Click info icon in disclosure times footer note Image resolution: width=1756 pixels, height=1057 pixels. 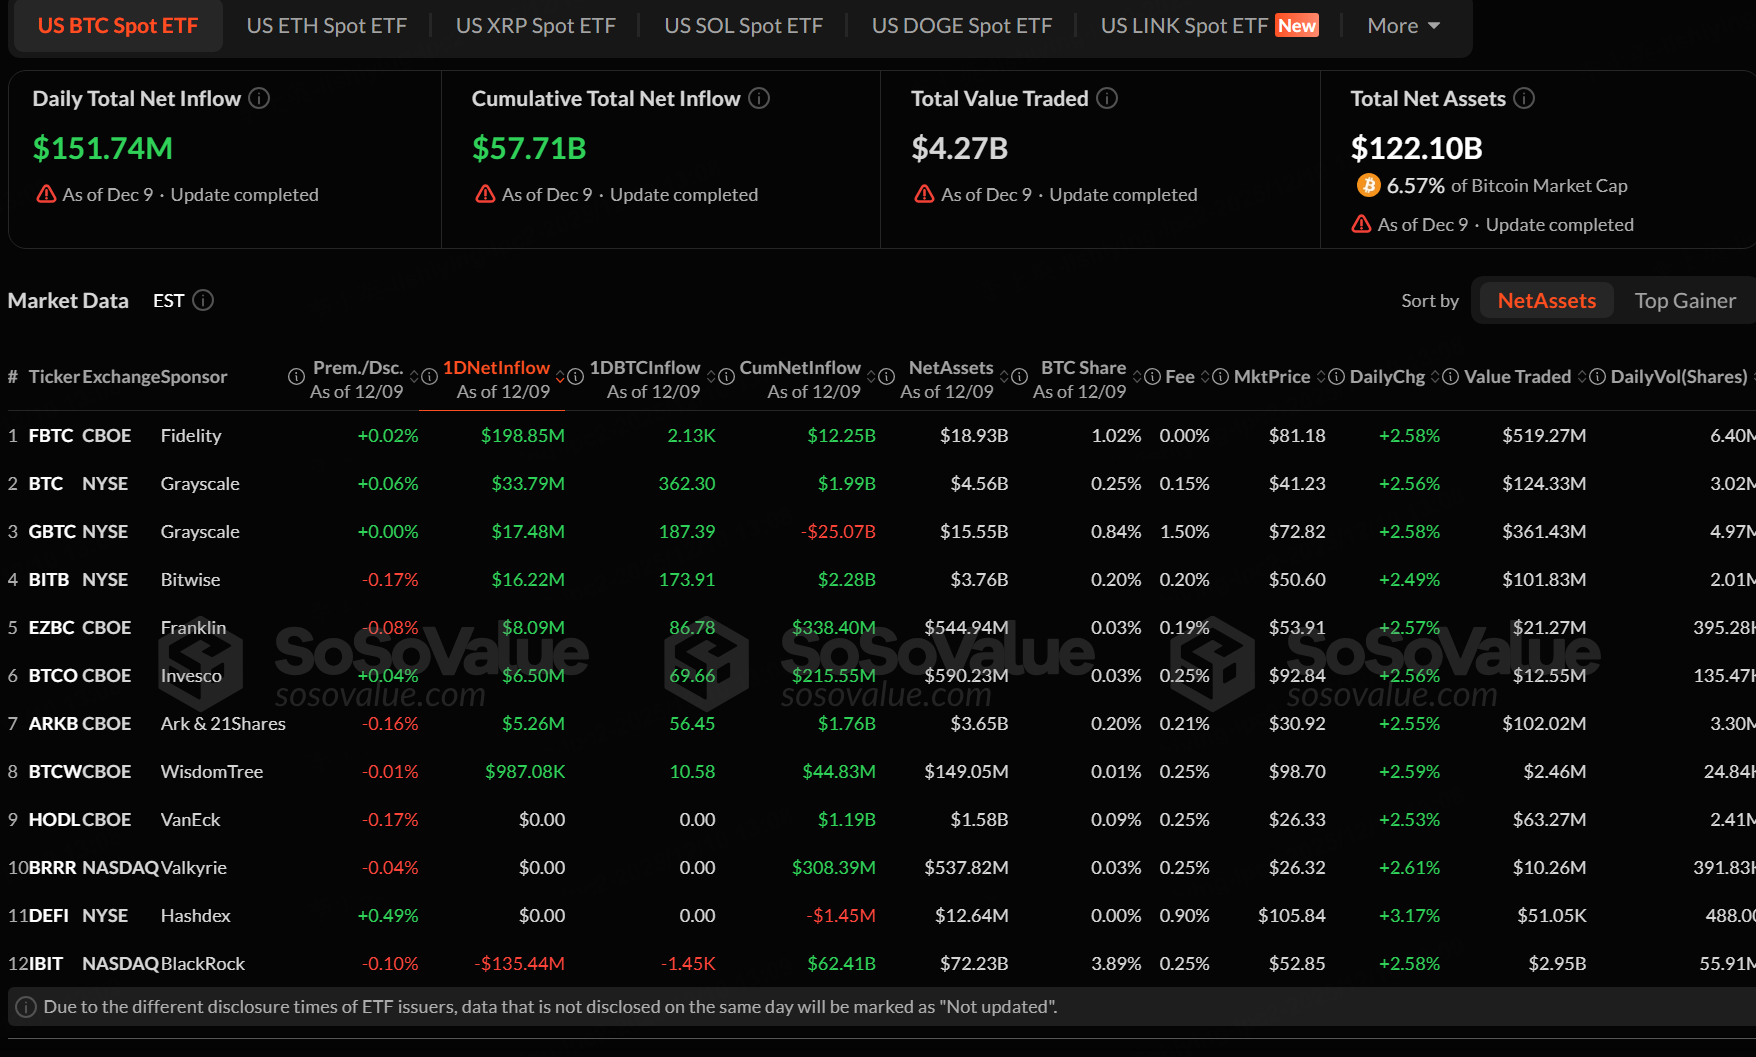(x=26, y=1007)
